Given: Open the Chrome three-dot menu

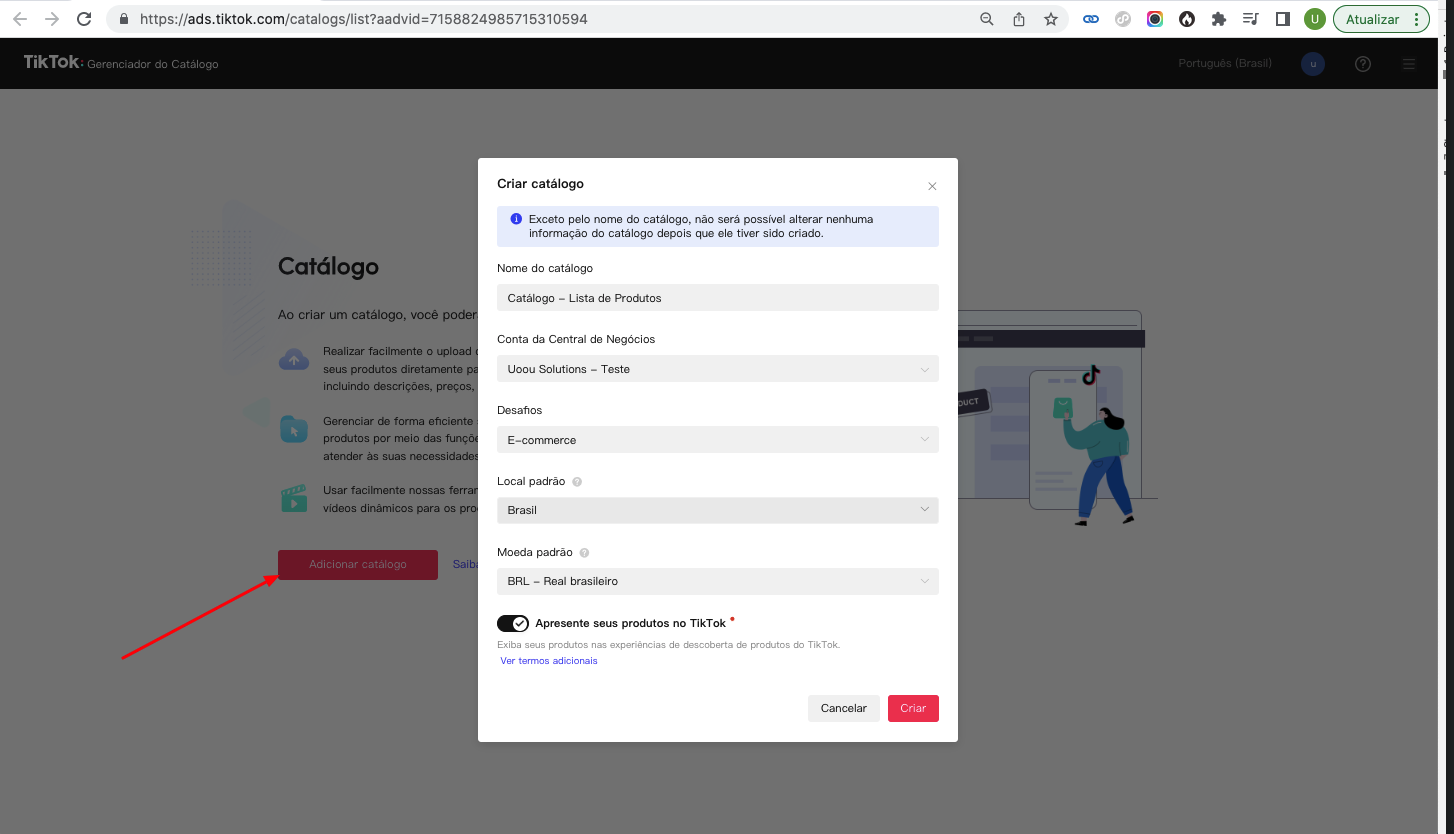Looking at the screenshot, I should [1417, 19].
